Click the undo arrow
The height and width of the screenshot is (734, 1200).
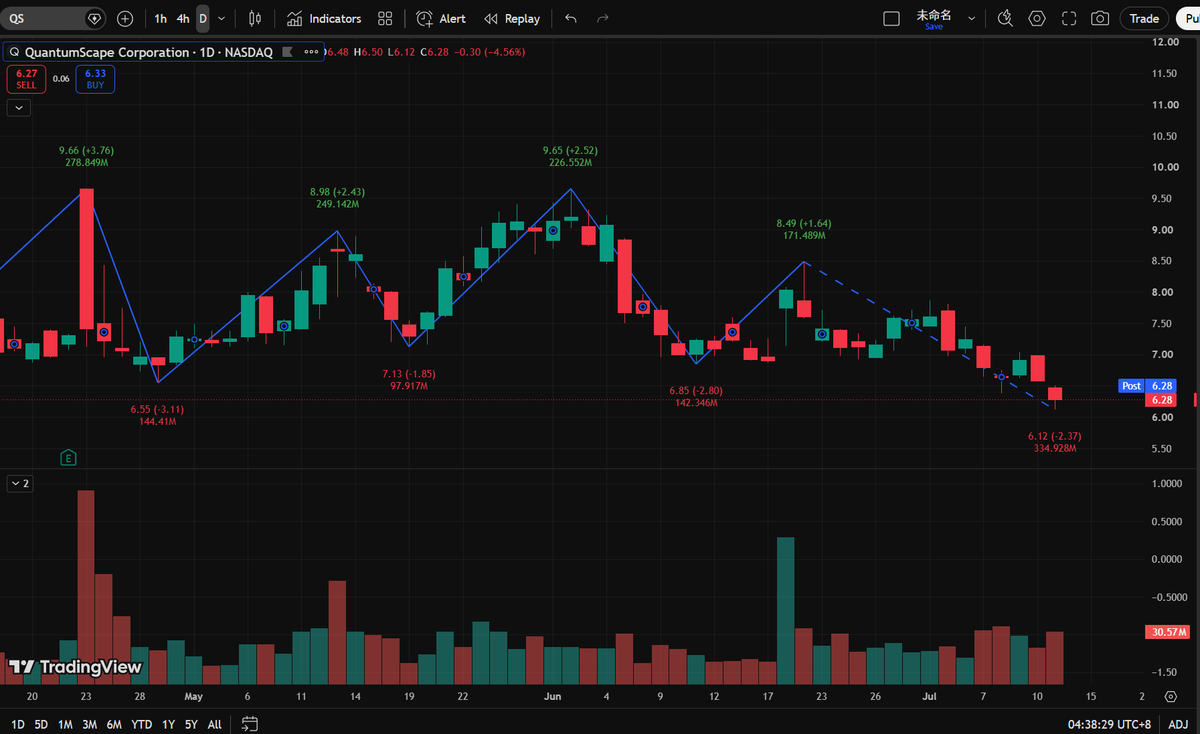coord(571,19)
